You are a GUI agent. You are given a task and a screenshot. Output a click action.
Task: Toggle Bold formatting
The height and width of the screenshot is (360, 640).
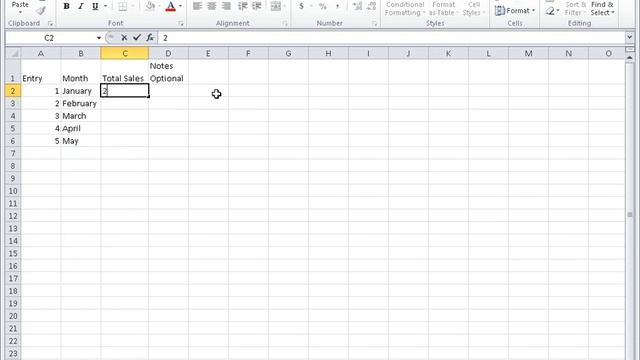click(x=67, y=6)
